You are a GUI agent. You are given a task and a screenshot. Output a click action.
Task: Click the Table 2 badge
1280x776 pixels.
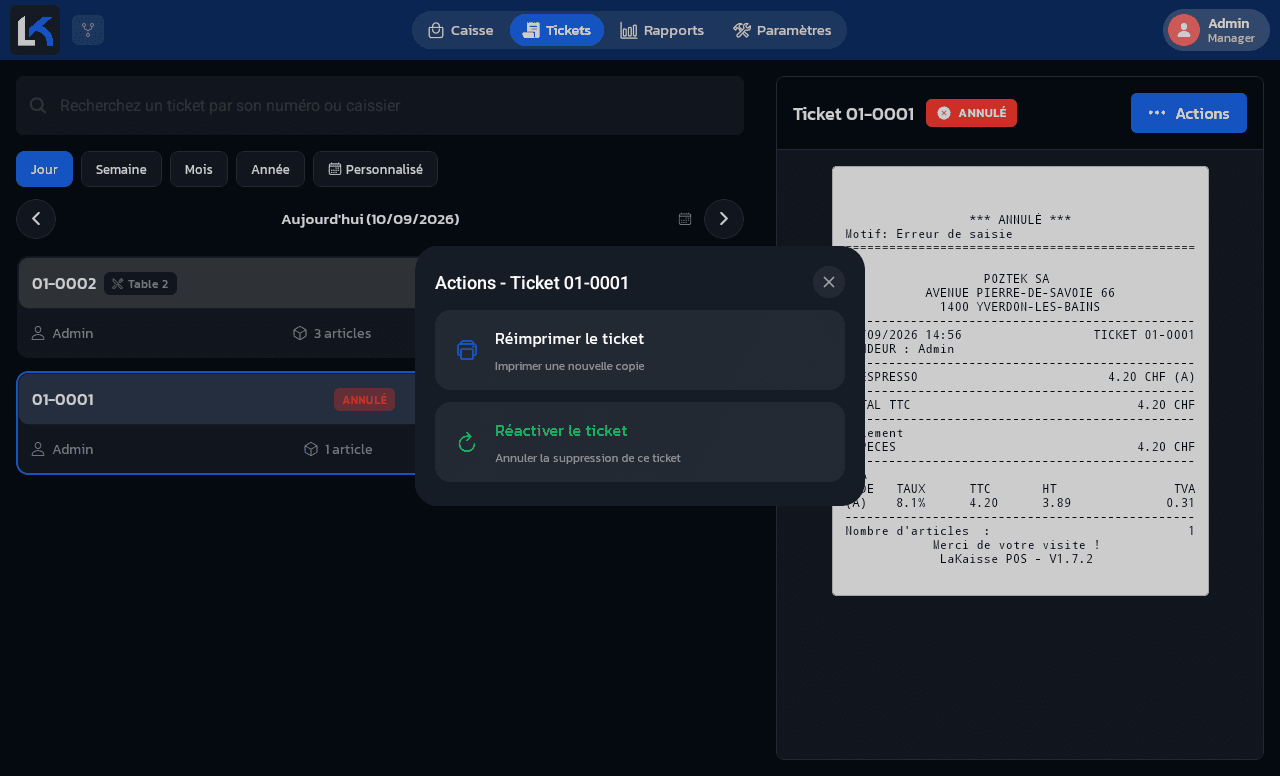tap(140, 284)
